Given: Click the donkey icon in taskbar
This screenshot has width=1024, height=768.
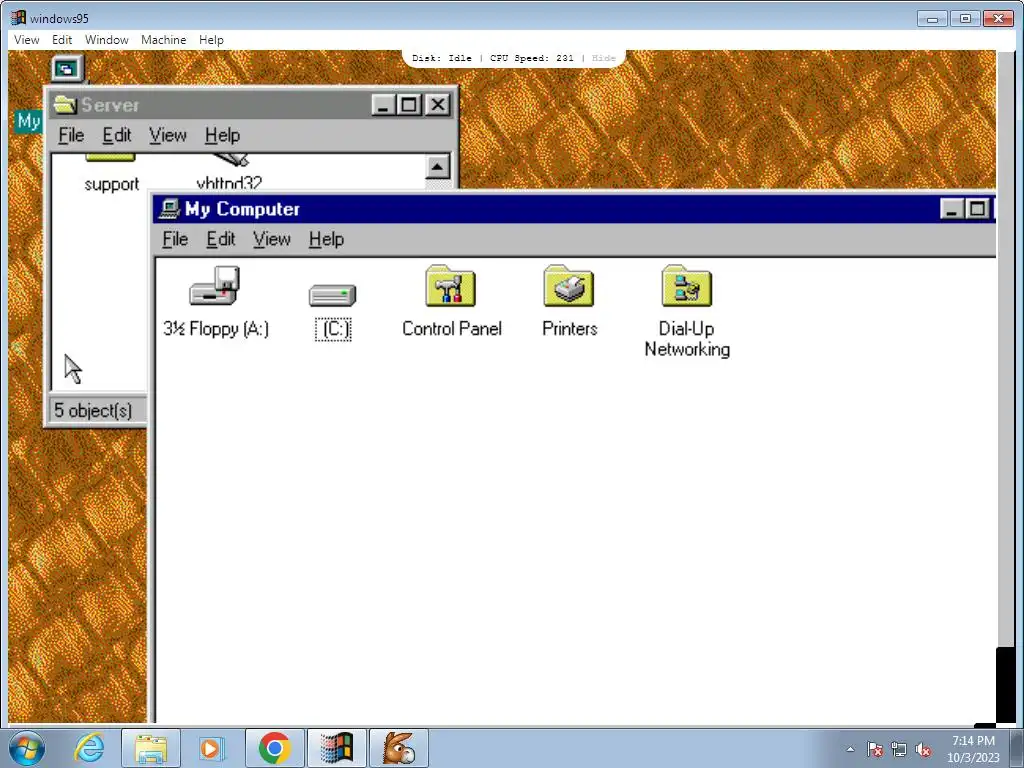Looking at the screenshot, I should tap(399, 748).
